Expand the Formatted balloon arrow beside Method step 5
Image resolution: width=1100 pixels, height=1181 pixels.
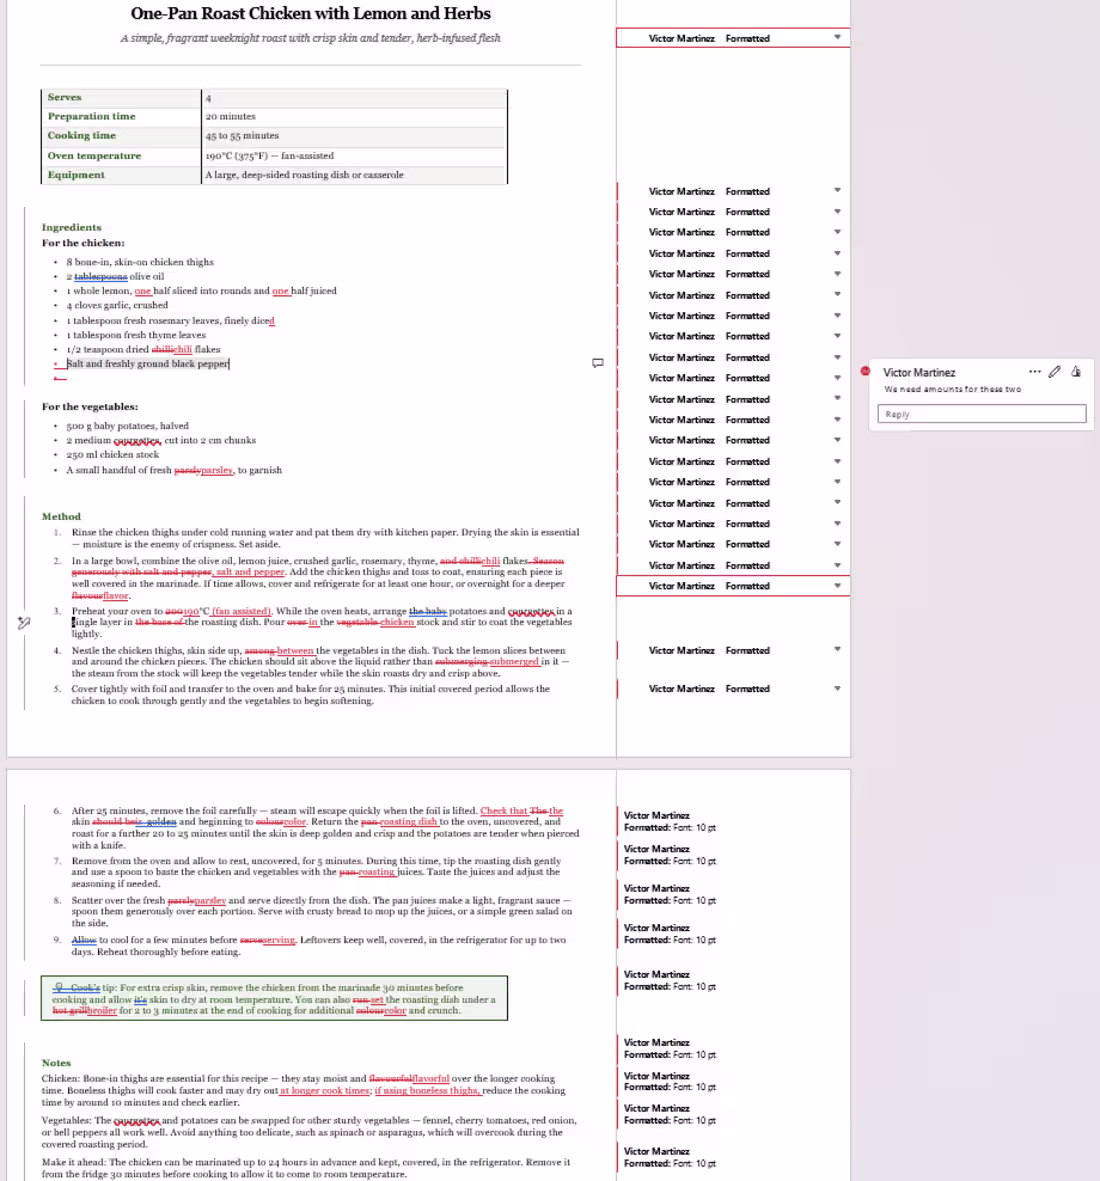click(837, 689)
